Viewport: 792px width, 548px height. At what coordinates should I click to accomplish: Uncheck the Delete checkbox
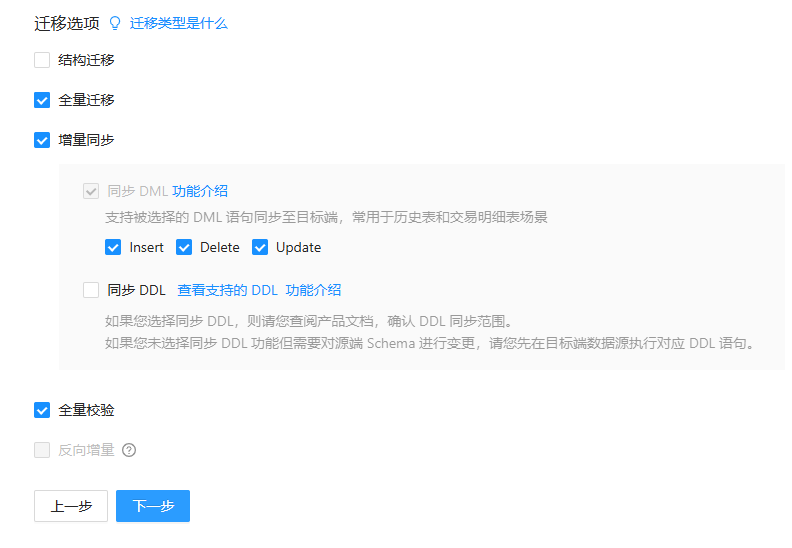click(x=184, y=247)
